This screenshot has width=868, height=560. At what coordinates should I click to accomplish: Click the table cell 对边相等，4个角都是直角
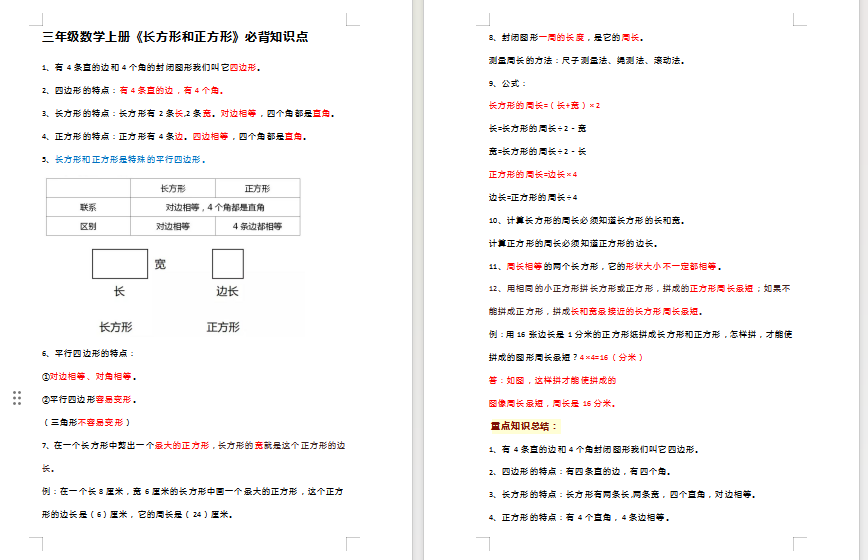click(215, 207)
